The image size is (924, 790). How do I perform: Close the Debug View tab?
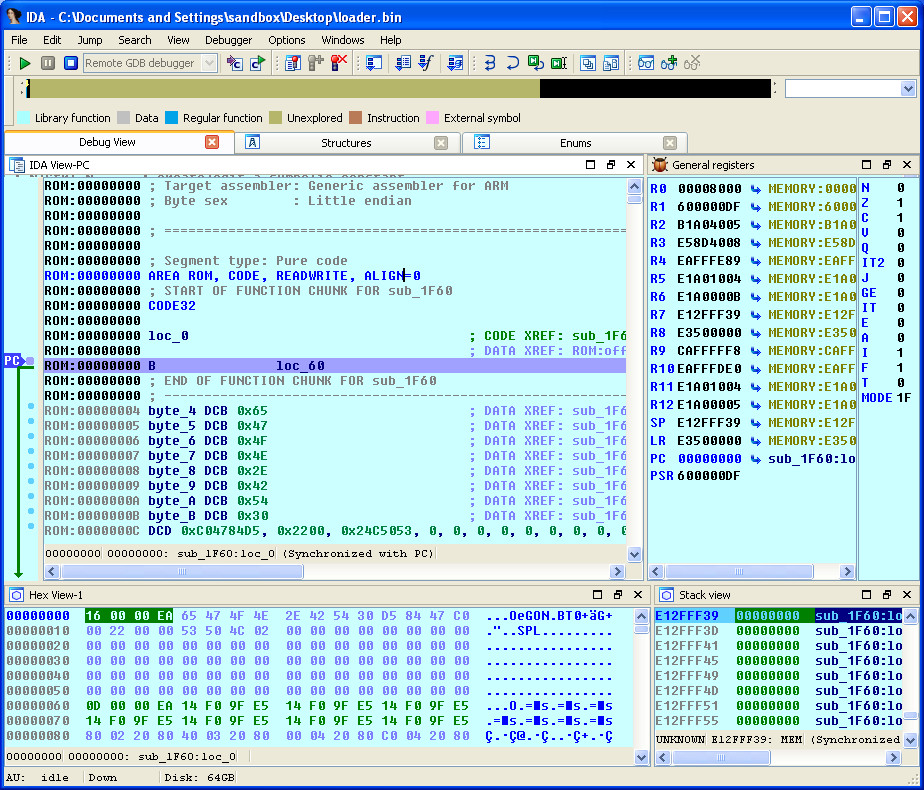click(212, 142)
